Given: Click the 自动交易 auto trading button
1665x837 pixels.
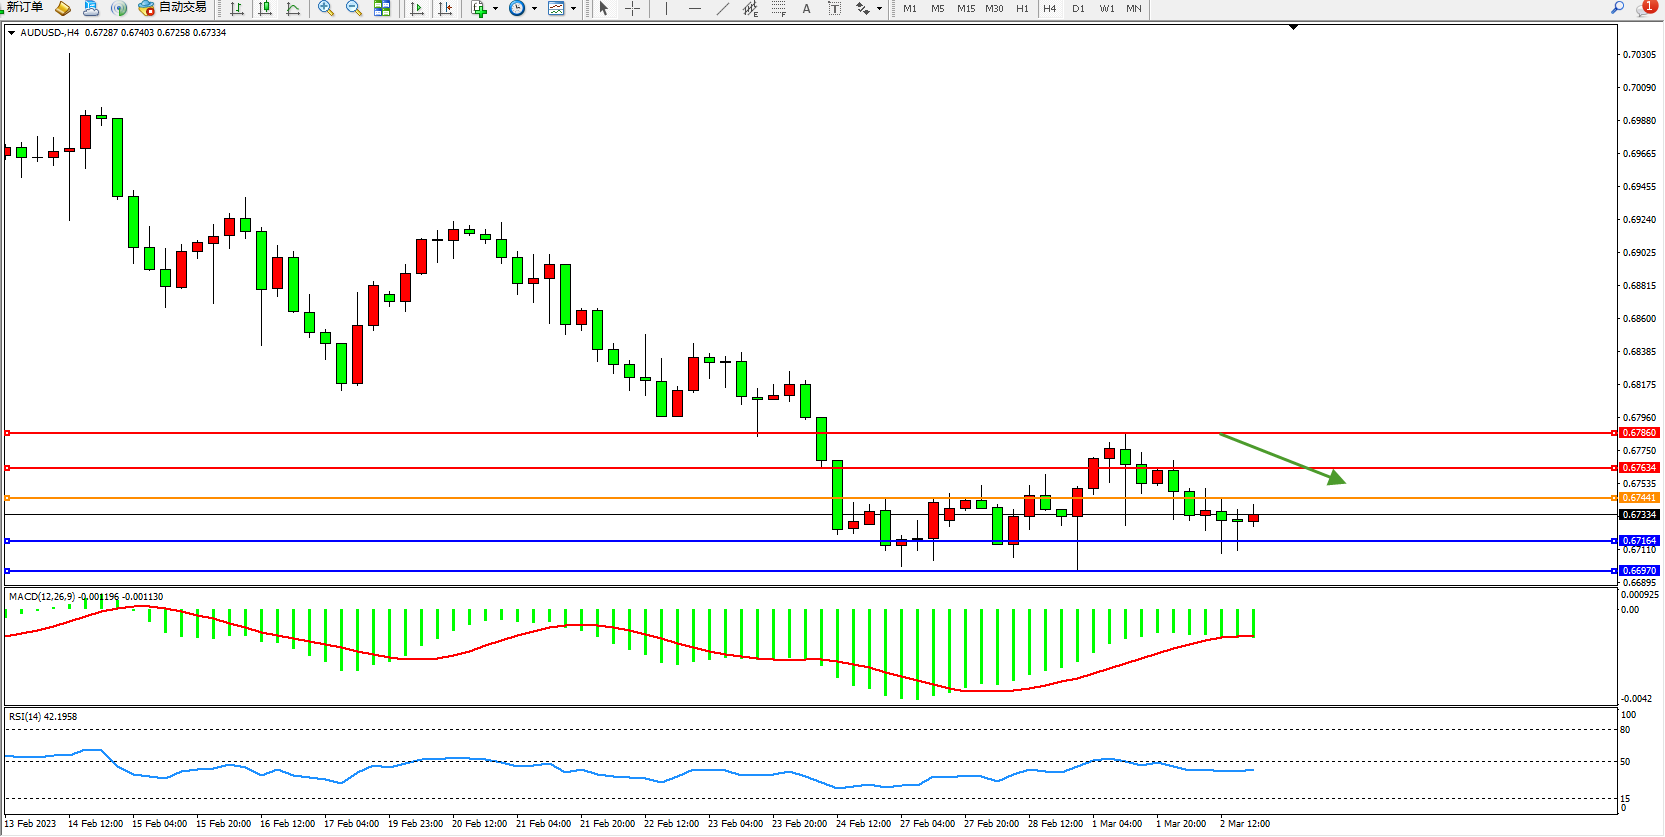Looking at the screenshot, I should coord(173,8).
